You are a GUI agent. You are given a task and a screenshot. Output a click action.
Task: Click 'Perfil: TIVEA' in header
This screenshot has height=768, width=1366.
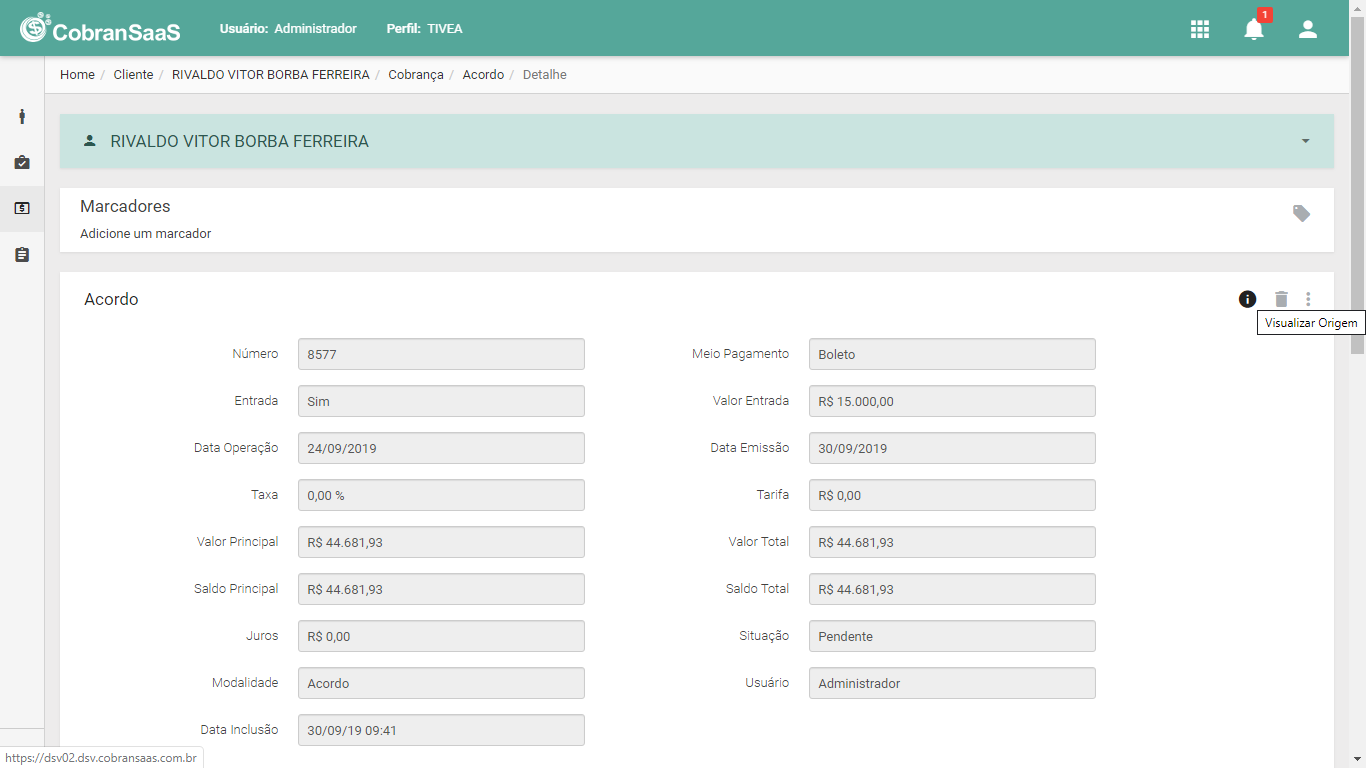(424, 29)
